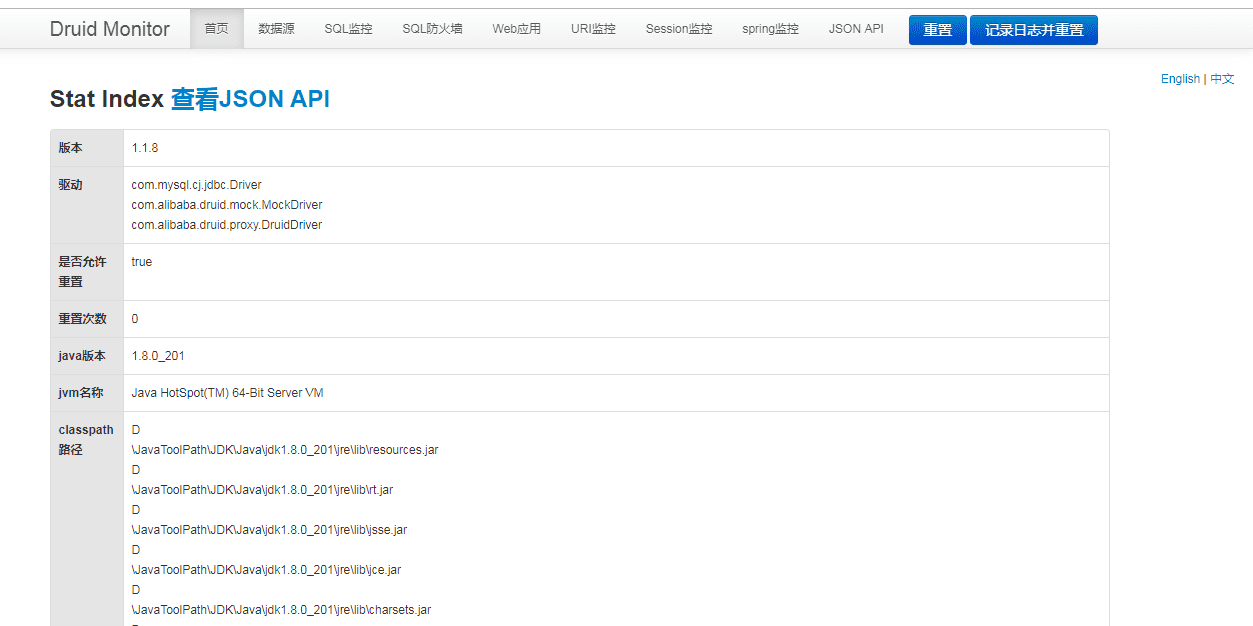This screenshot has height=626, width=1253.
Task: Switch language to 中文
Action: coord(1222,79)
